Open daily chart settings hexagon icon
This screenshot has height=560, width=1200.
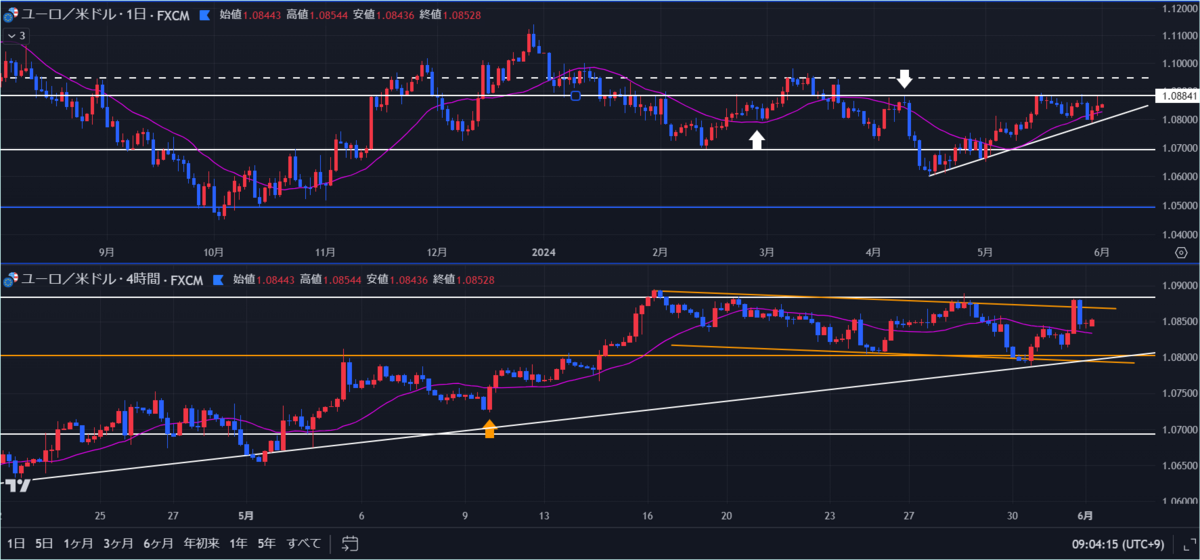click(x=1181, y=251)
